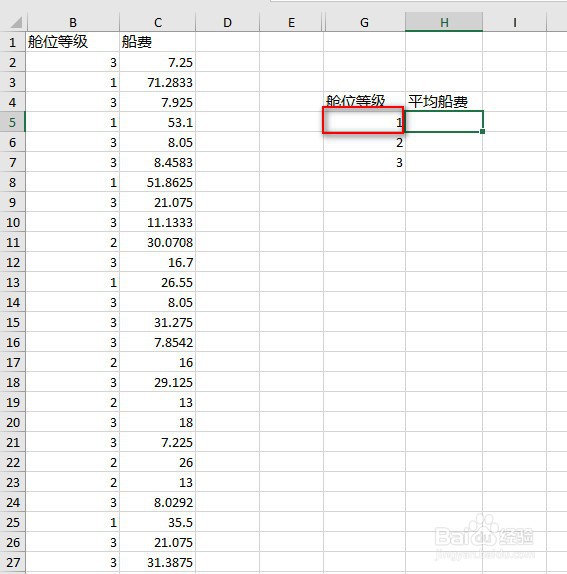The image size is (567, 574).
Task: Click fare value 7.925
Action: (x=158, y=102)
